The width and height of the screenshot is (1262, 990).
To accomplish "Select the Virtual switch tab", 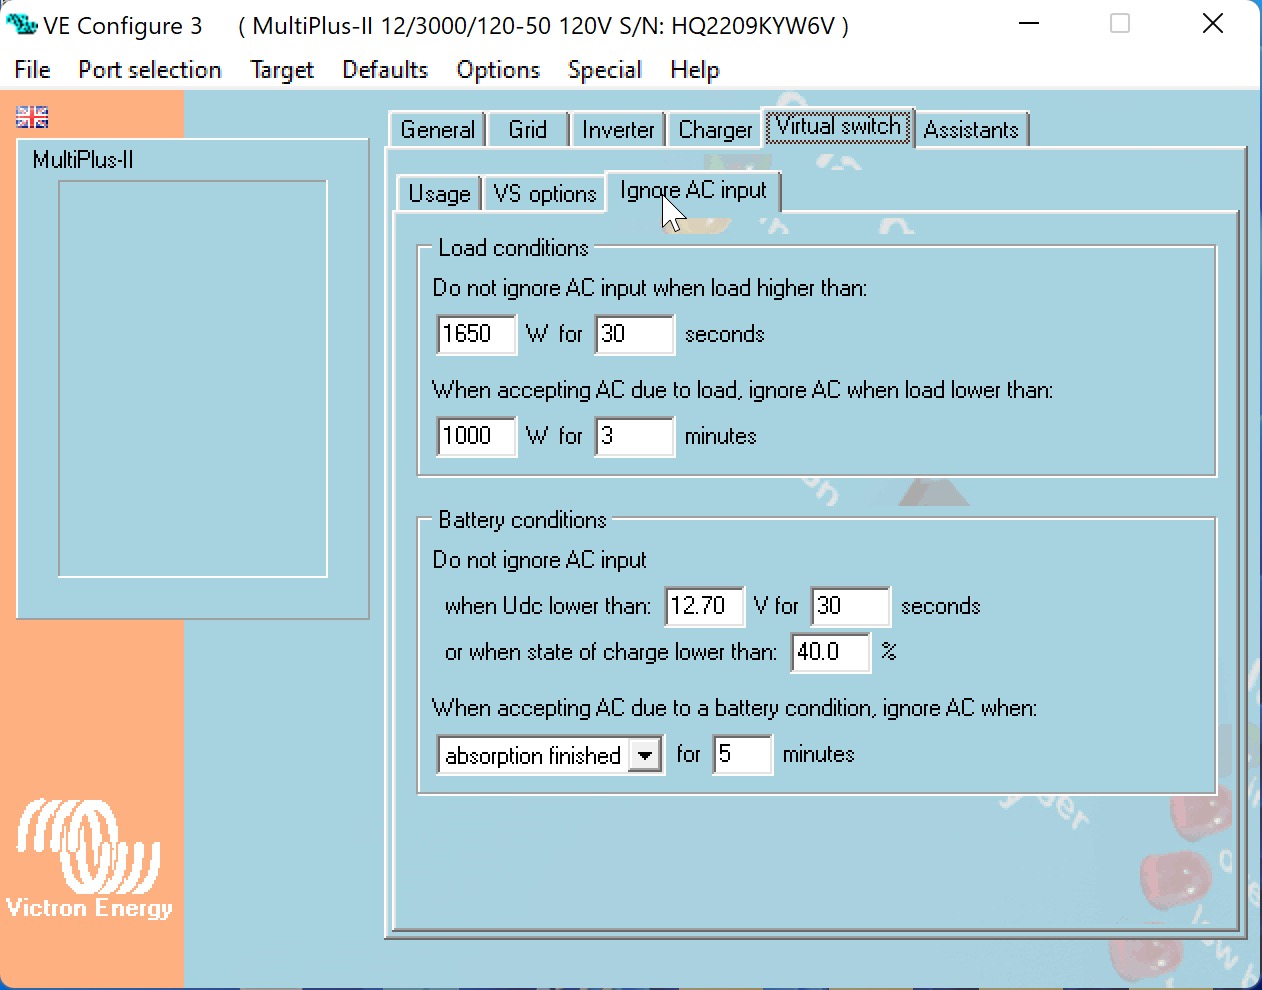I will pos(839,127).
